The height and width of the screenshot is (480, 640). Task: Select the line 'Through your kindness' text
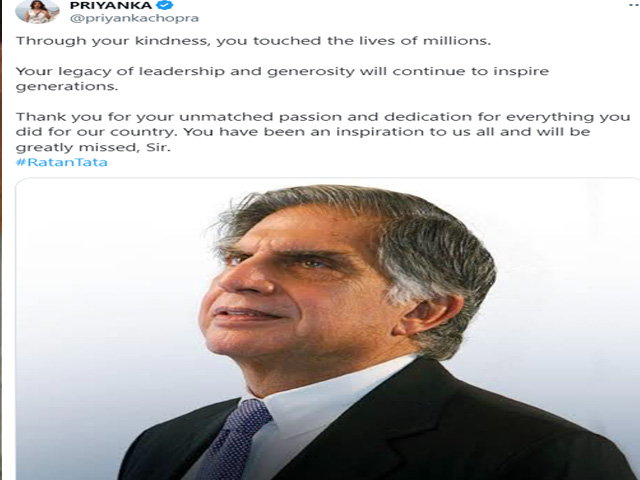pos(253,41)
